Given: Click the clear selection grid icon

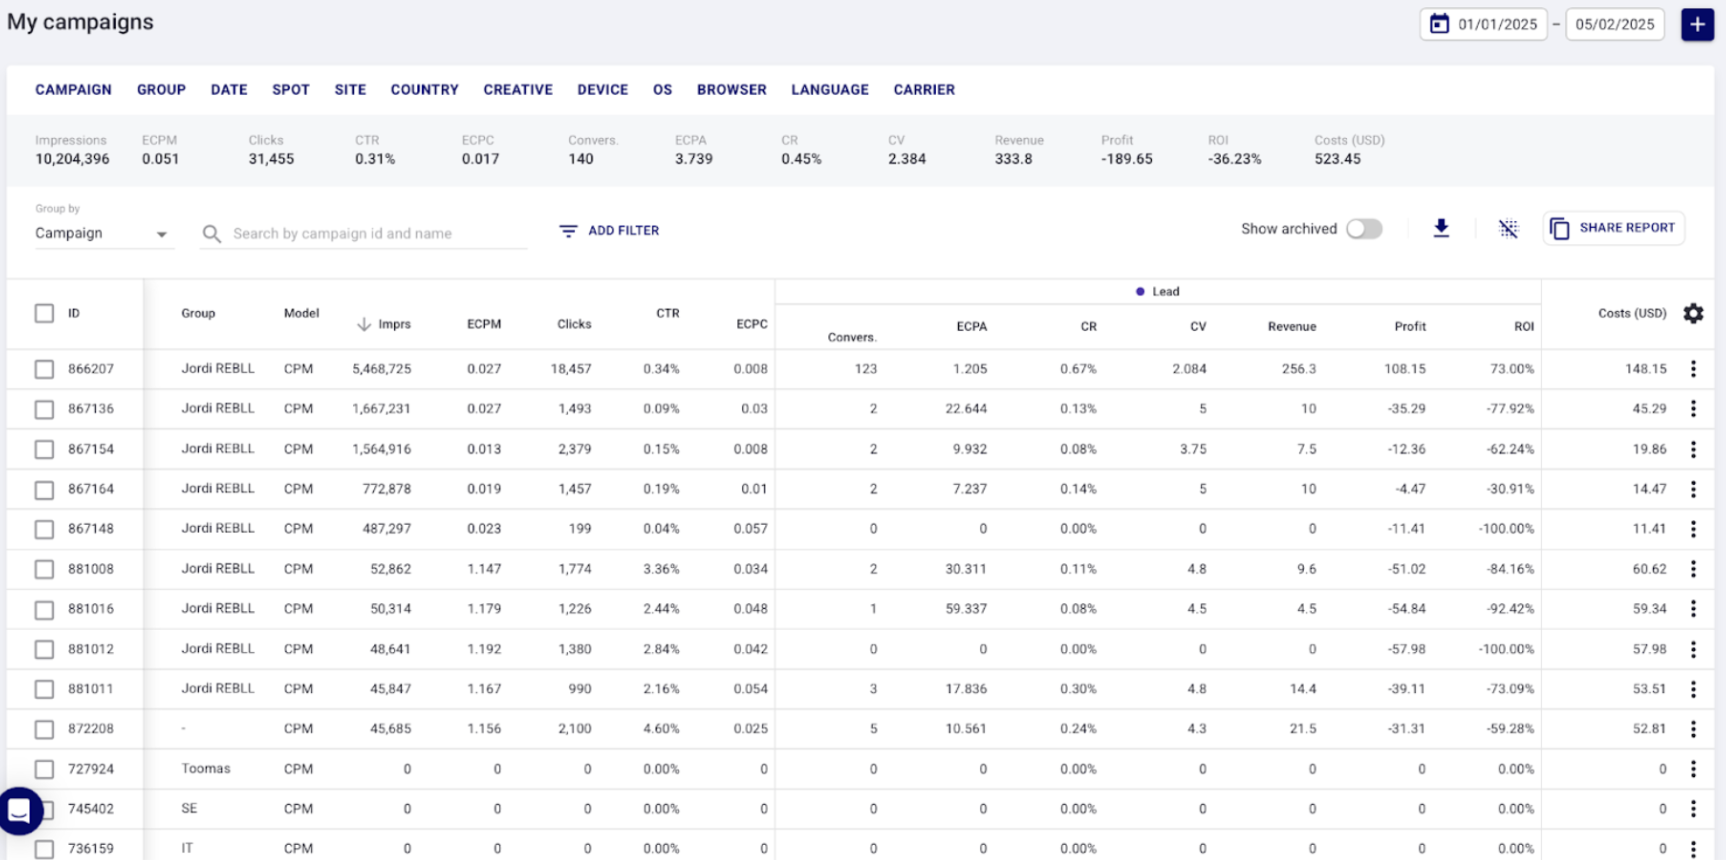Looking at the screenshot, I should [1508, 229].
